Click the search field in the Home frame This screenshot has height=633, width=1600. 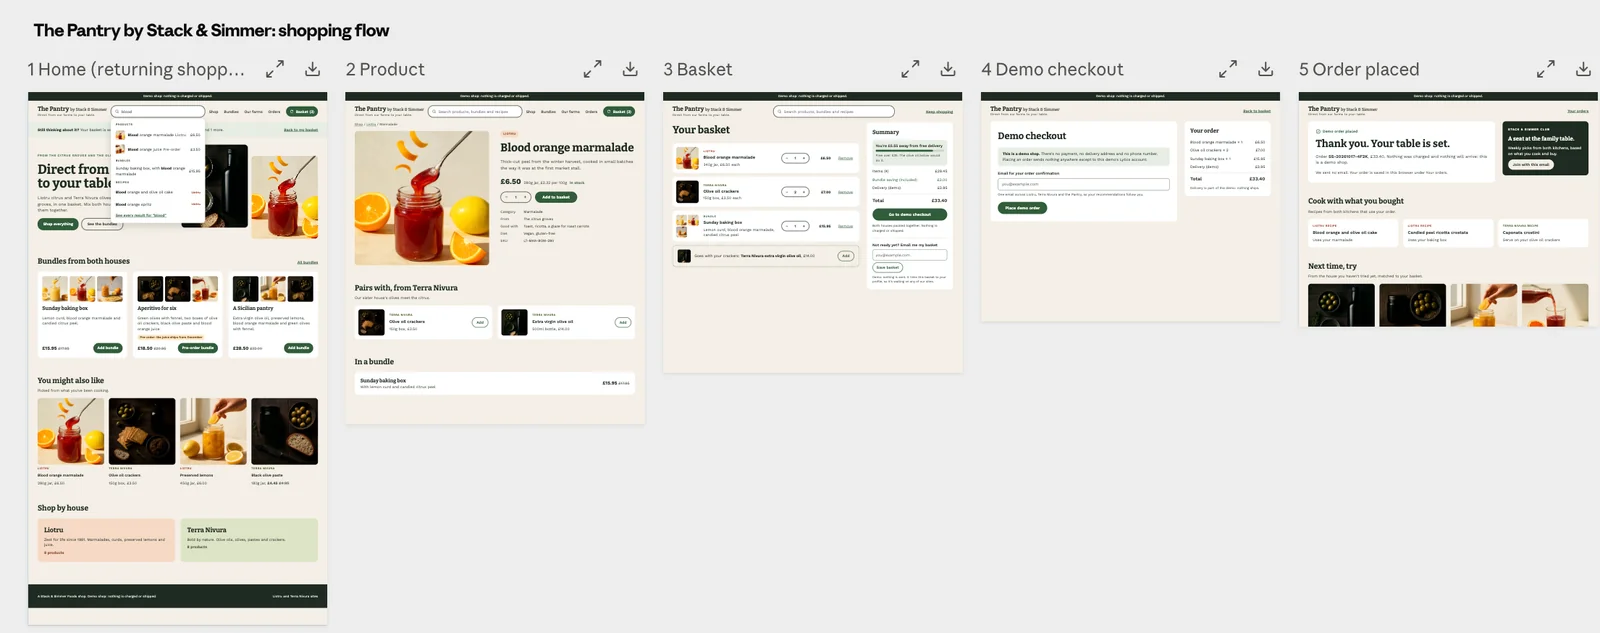pos(158,112)
